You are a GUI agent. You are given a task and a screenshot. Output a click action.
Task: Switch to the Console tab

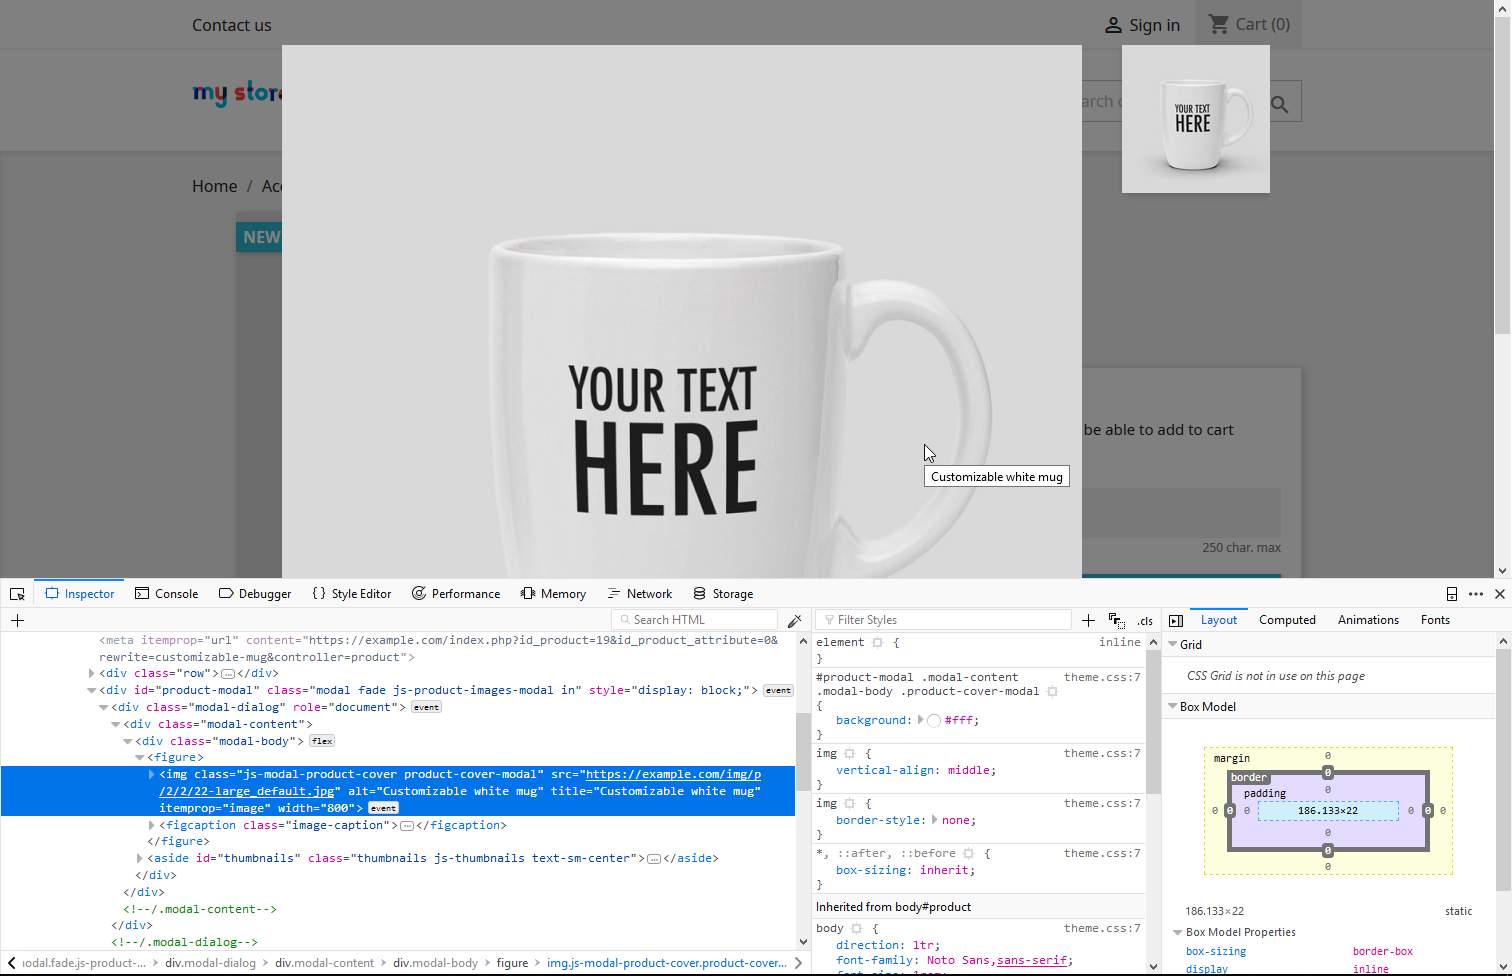pyautogui.click(x=167, y=594)
